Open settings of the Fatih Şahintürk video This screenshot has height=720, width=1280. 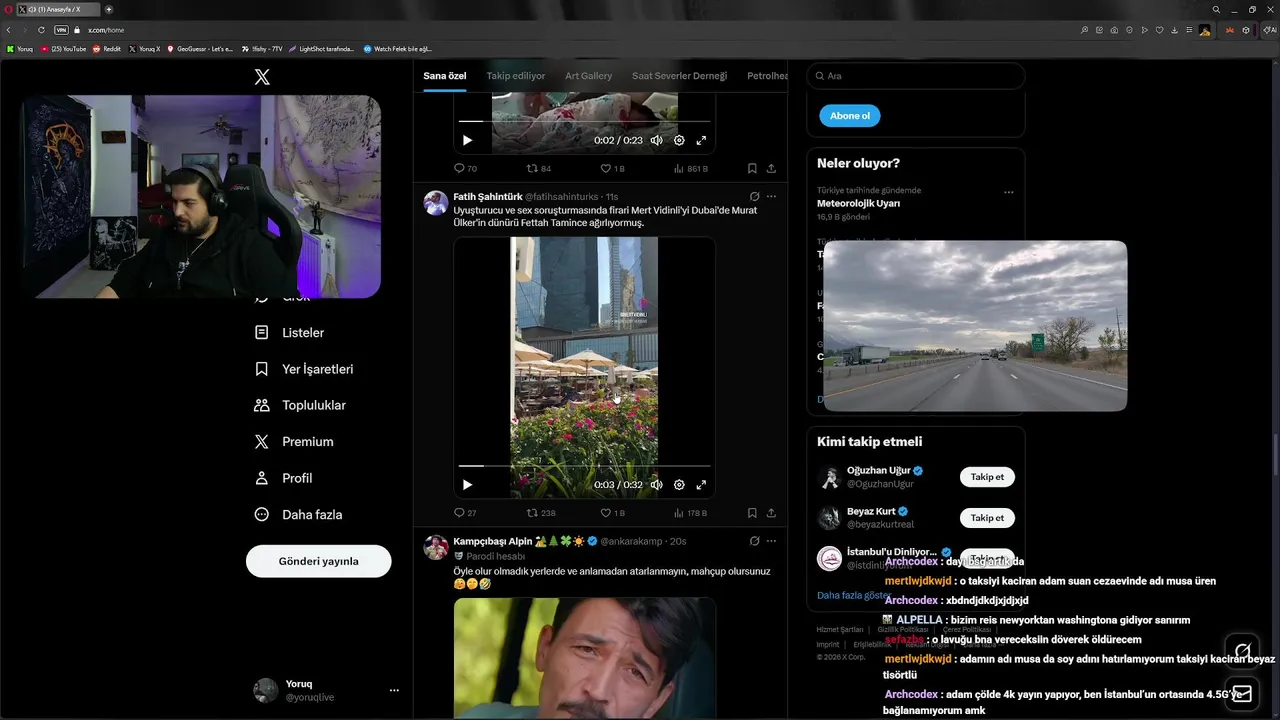(x=679, y=485)
